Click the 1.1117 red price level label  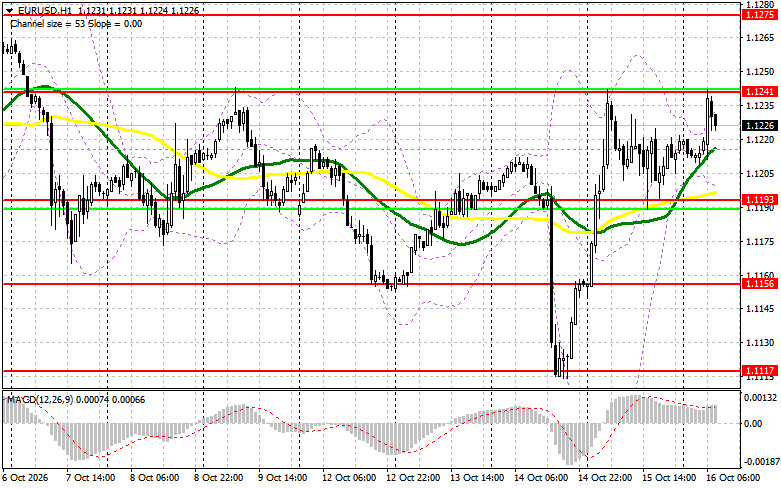[x=760, y=371]
